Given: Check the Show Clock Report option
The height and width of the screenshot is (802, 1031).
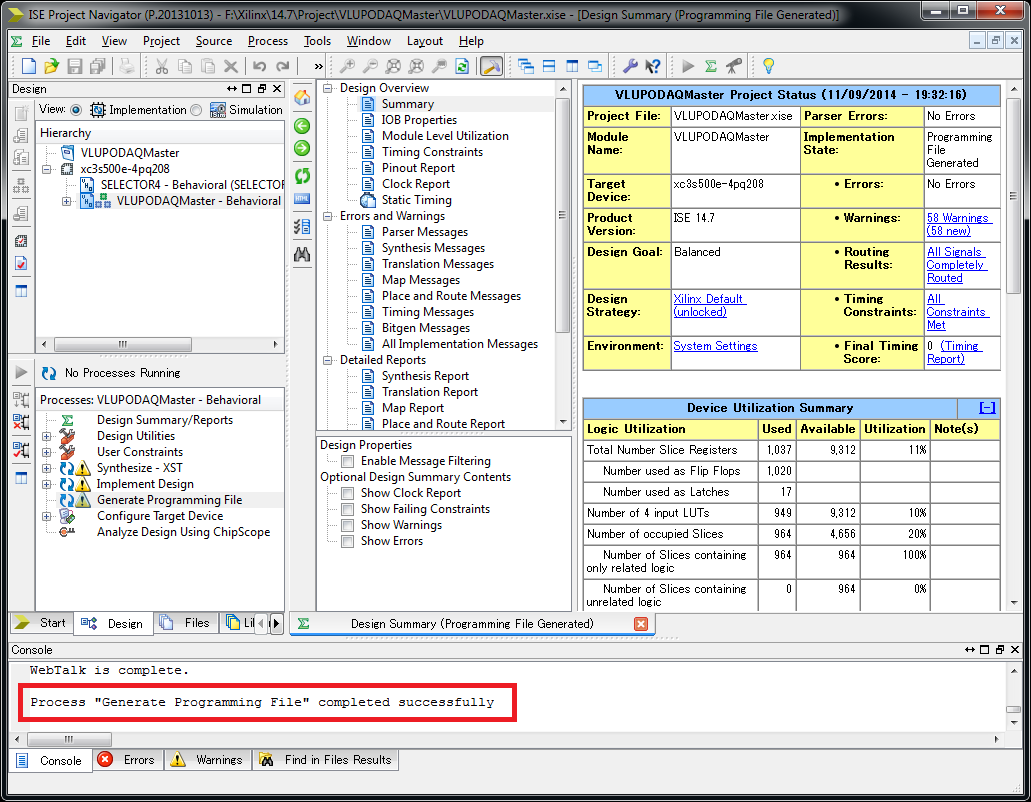Looking at the screenshot, I should coord(348,493).
